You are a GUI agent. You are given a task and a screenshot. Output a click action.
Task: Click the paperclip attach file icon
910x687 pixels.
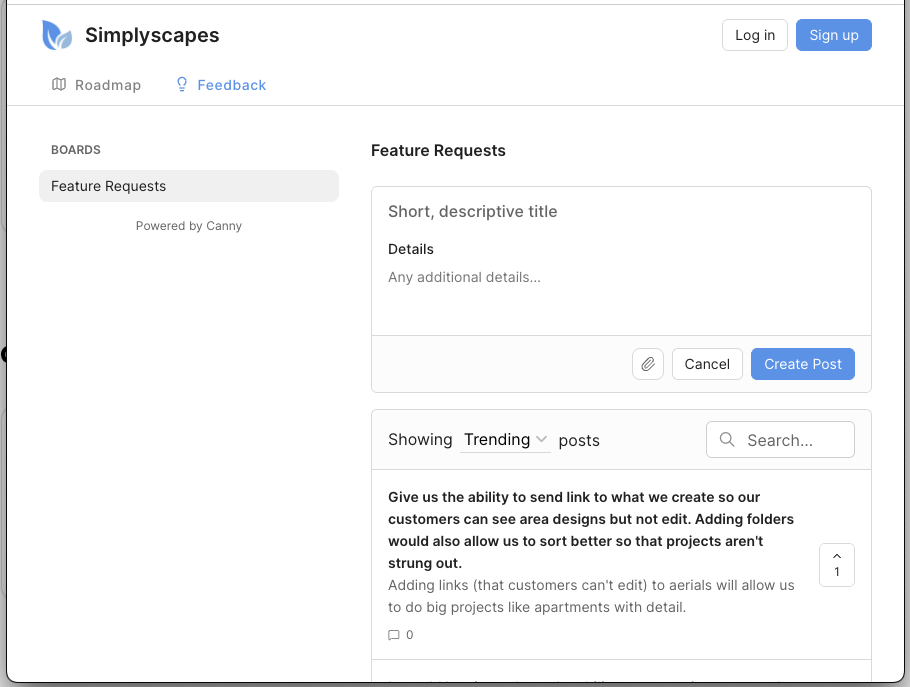(x=648, y=364)
